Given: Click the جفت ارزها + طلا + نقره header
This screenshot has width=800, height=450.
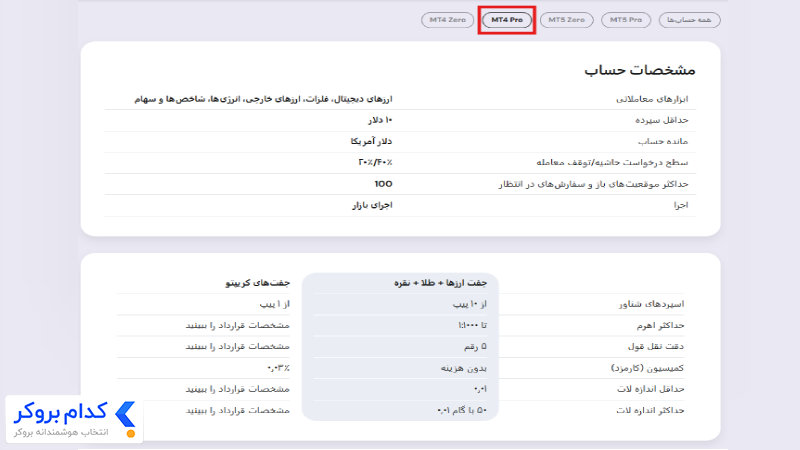Looking at the screenshot, I should pyautogui.click(x=441, y=283).
